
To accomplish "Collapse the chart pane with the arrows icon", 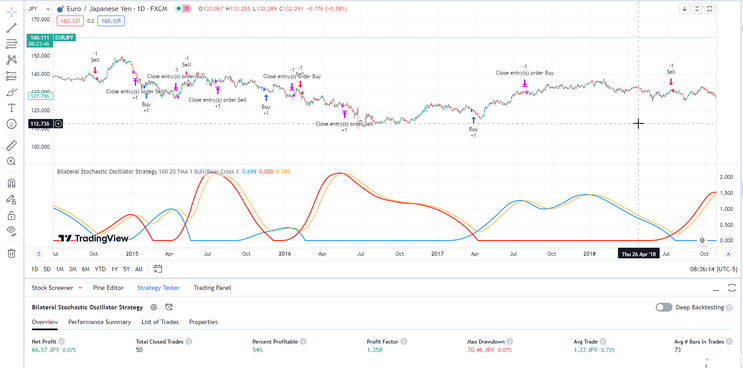I will (x=697, y=9).
